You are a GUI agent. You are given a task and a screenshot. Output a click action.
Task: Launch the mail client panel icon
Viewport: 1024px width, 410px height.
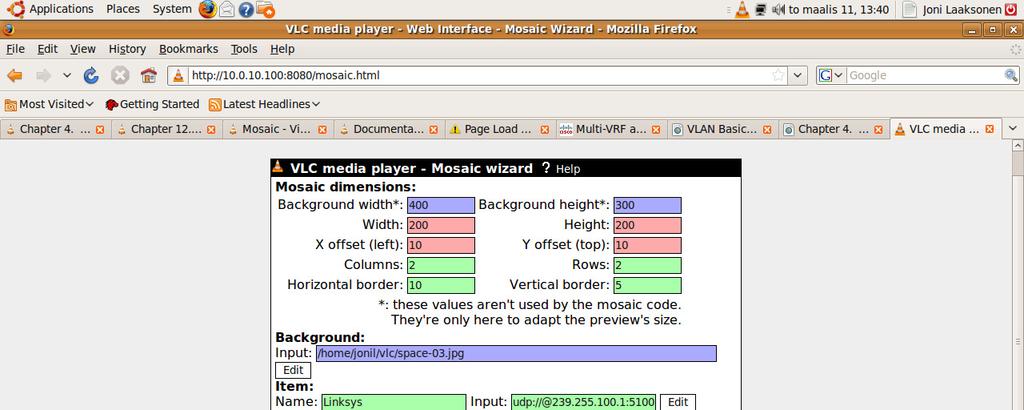click(x=227, y=9)
